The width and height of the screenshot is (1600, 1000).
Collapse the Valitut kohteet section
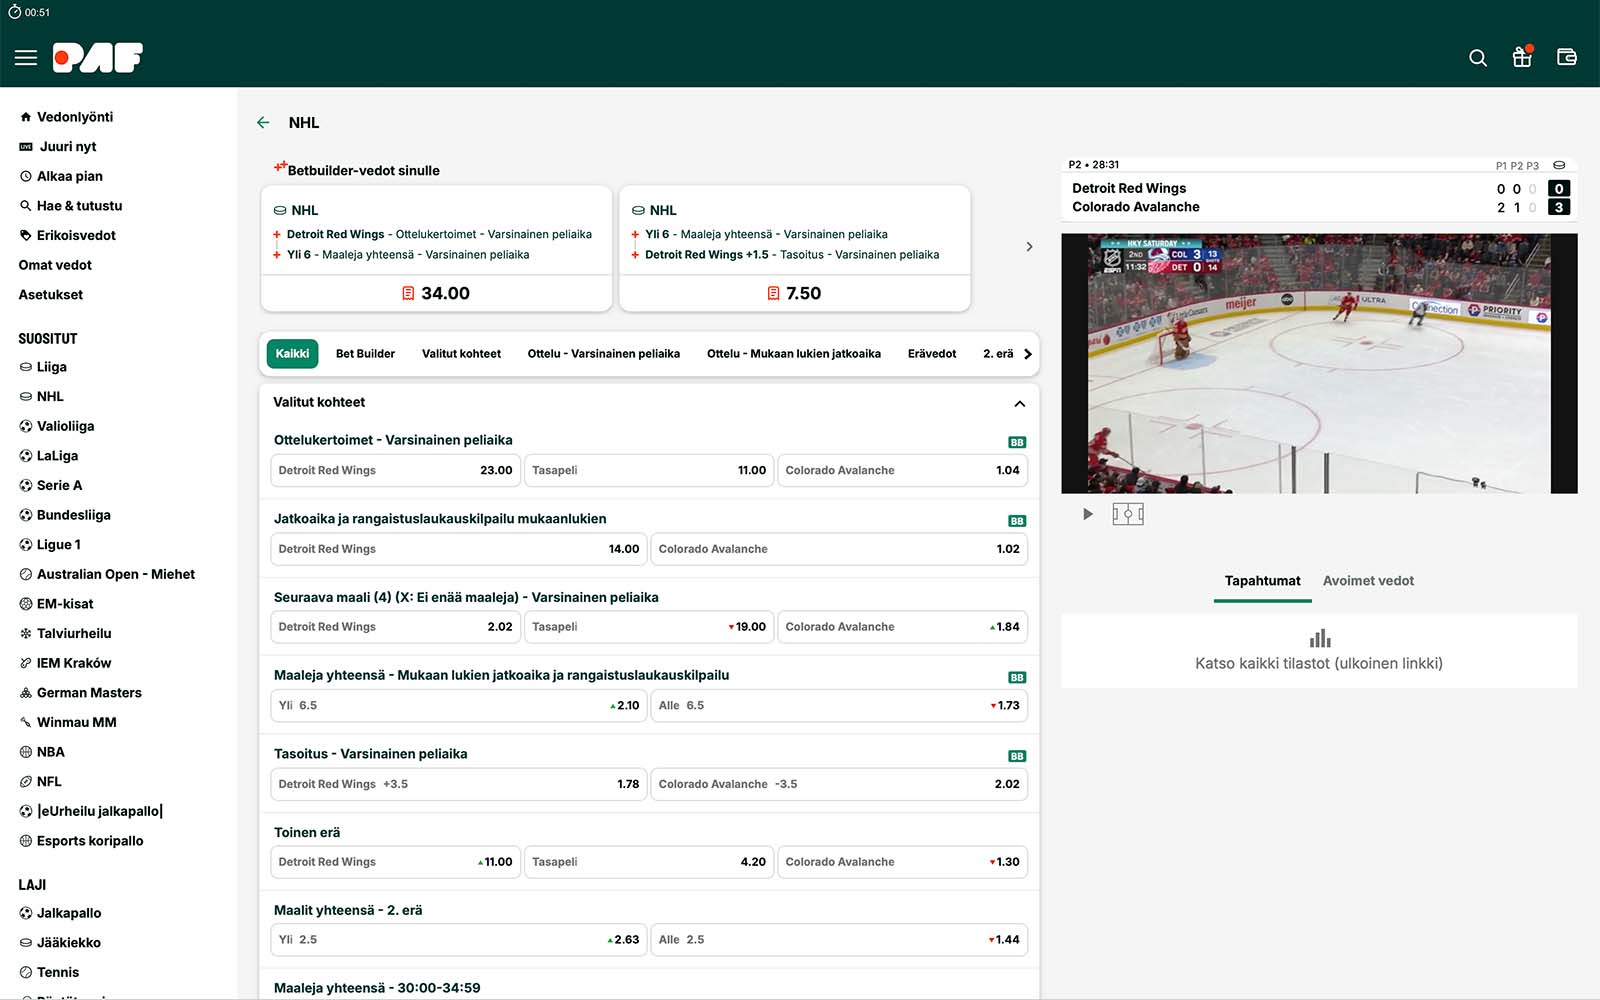coord(1019,403)
